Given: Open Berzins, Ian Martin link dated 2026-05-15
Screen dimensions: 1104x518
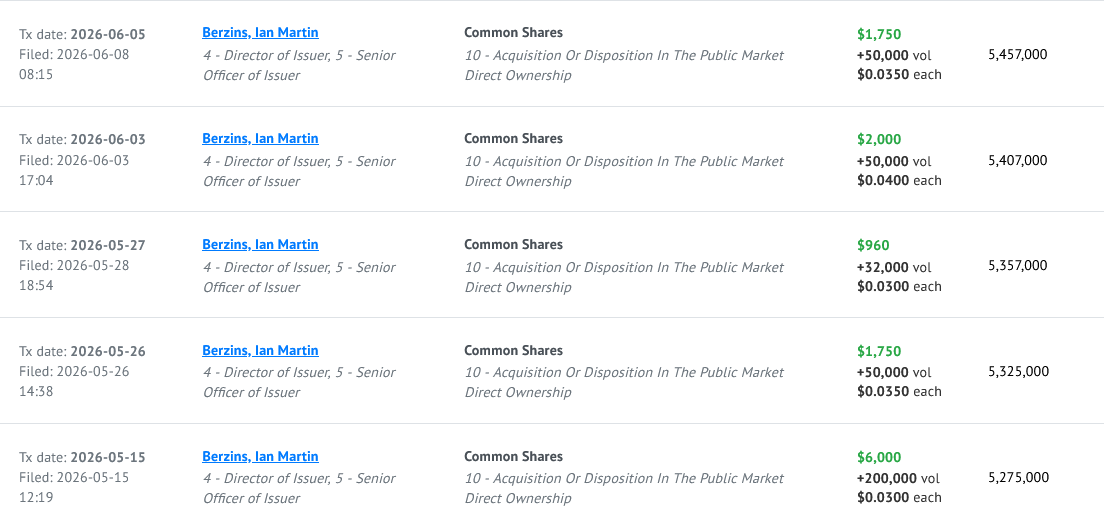Looking at the screenshot, I should click(260, 456).
